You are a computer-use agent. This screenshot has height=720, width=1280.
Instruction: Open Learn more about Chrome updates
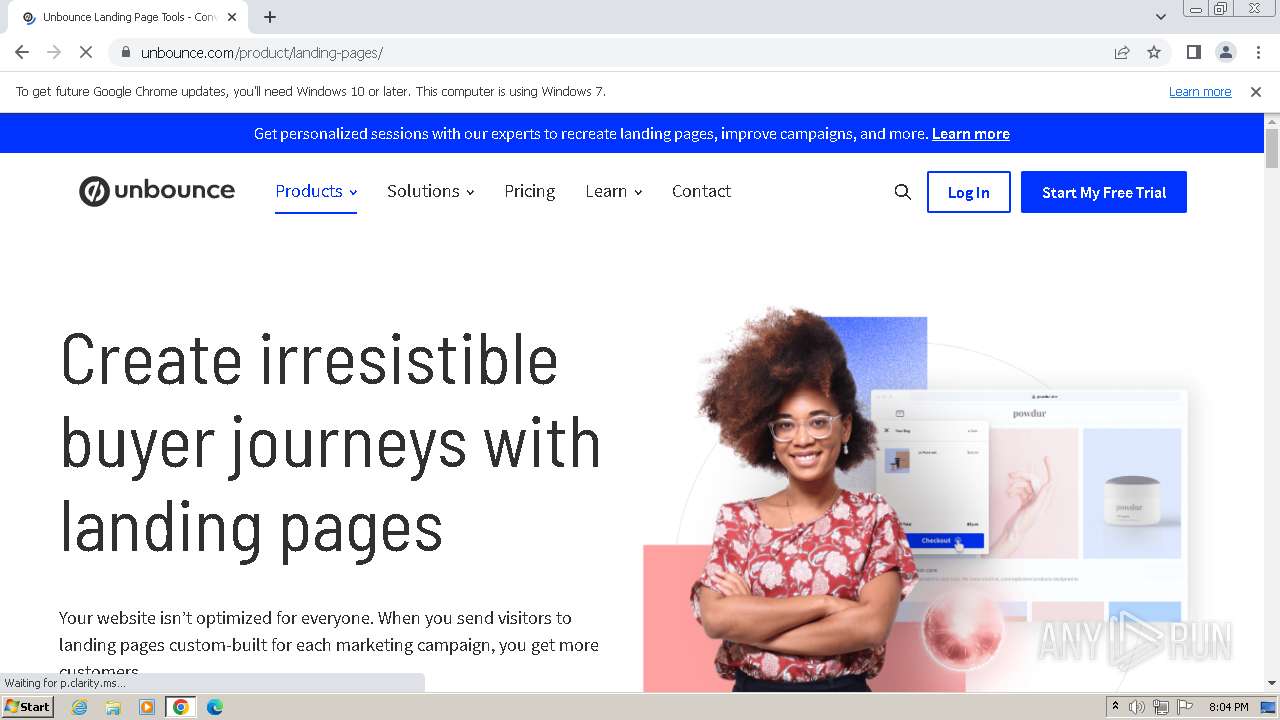point(1200,91)
